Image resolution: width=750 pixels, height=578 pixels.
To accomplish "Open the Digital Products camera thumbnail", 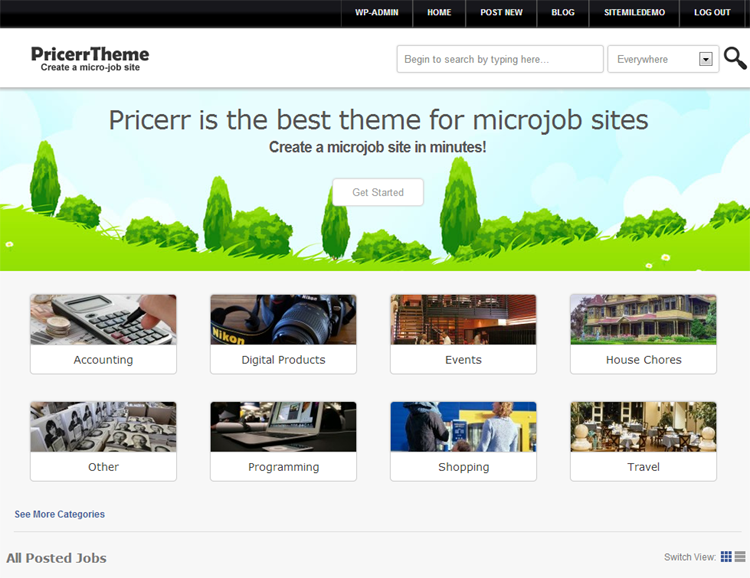I will pos(283,320).
